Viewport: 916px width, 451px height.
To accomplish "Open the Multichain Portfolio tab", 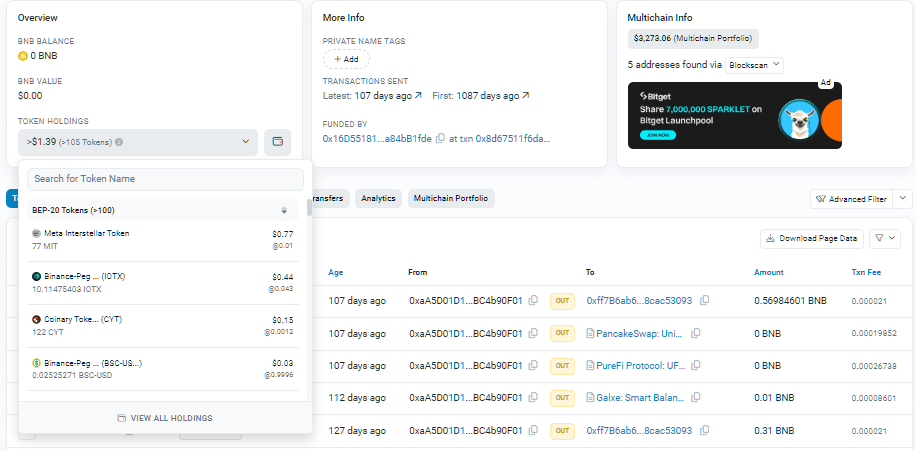I will tap(451, 198).
